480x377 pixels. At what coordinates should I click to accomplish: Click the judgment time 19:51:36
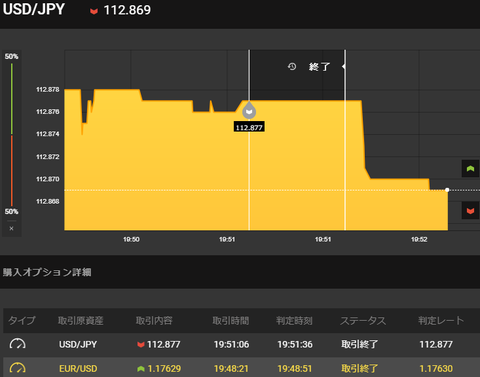coord(295,344)
